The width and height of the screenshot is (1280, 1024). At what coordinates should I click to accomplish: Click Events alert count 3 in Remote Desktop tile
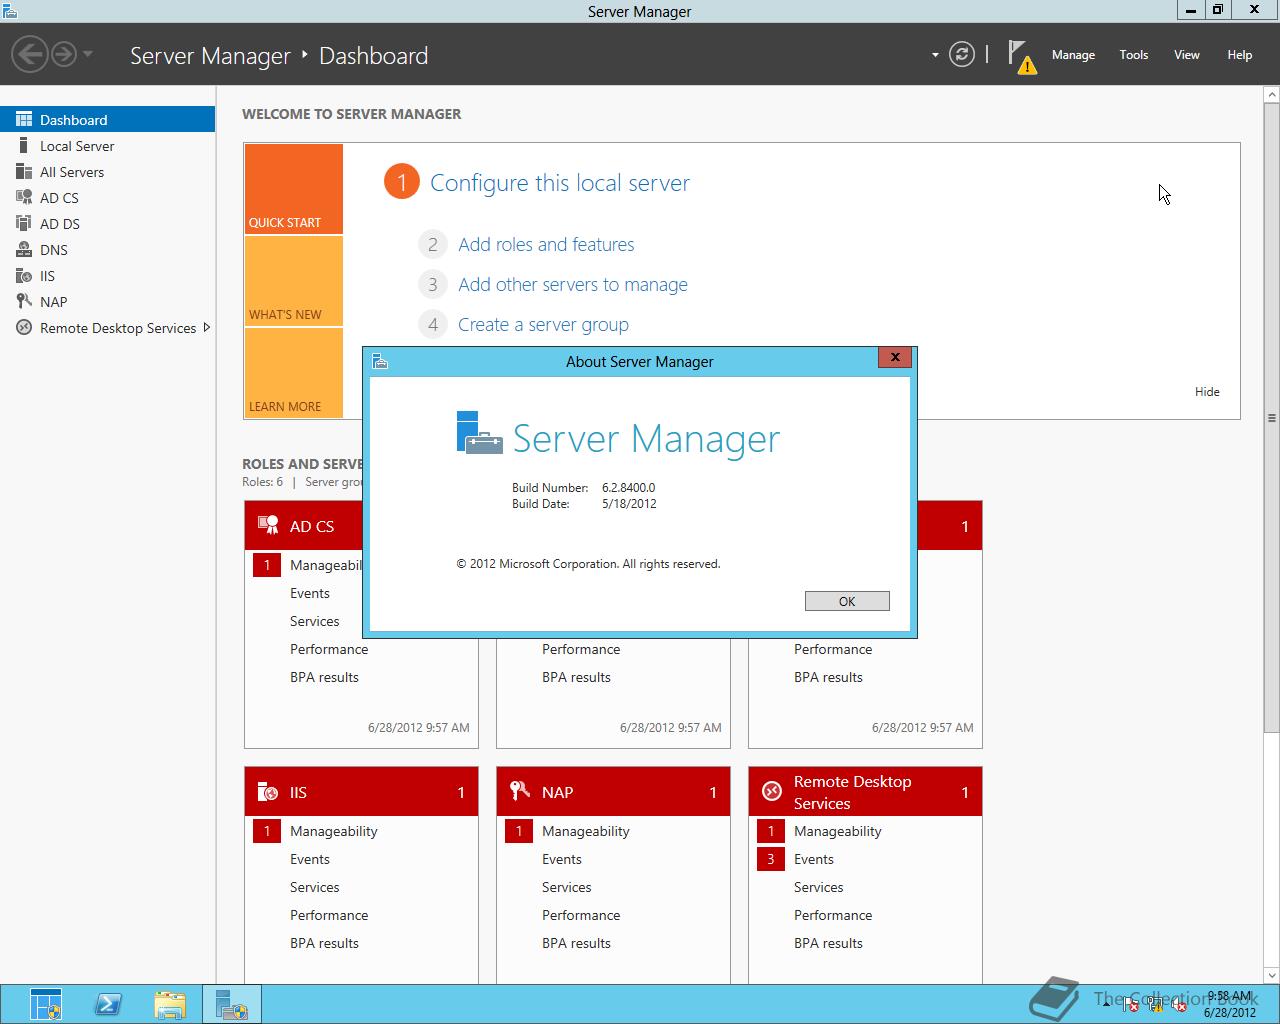click(x=771, y=859)
